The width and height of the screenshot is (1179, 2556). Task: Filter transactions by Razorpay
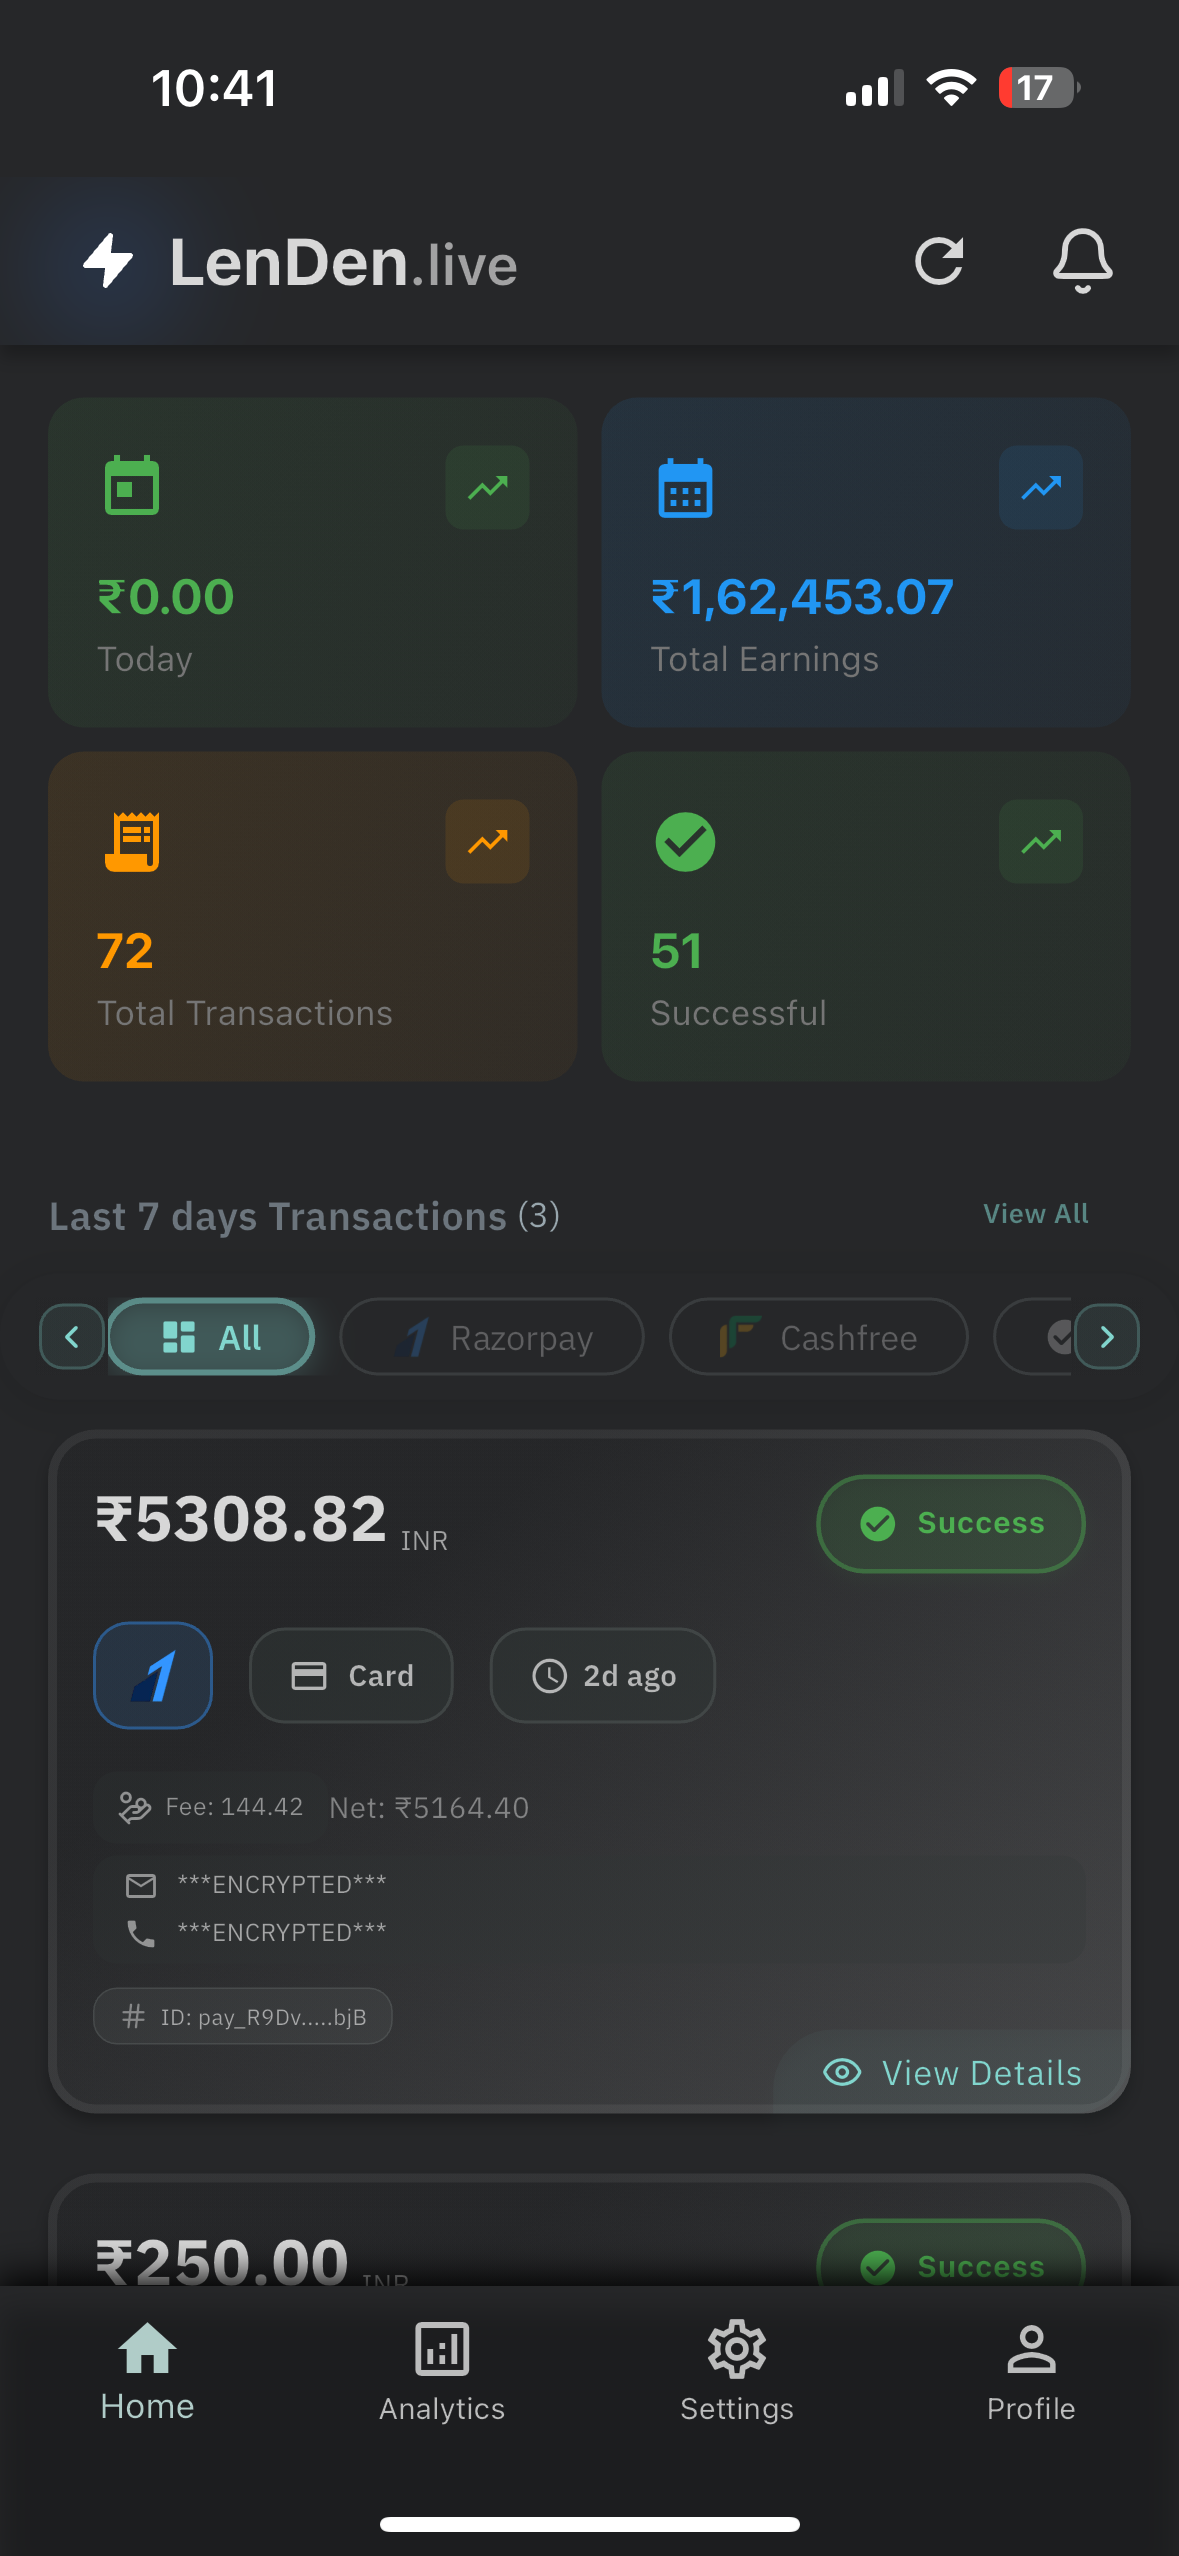(x=492, y=1337)
